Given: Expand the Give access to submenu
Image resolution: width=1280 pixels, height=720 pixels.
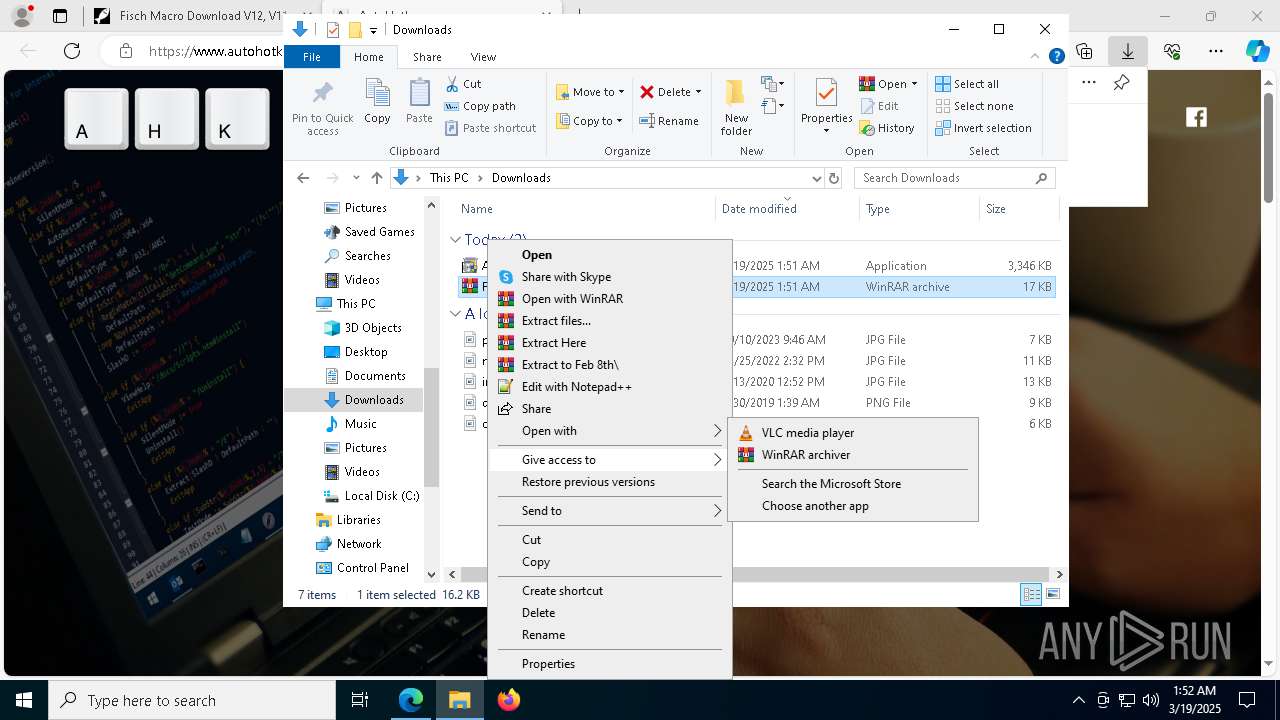Looking at the screenshot, I should (x=610, y=460).
